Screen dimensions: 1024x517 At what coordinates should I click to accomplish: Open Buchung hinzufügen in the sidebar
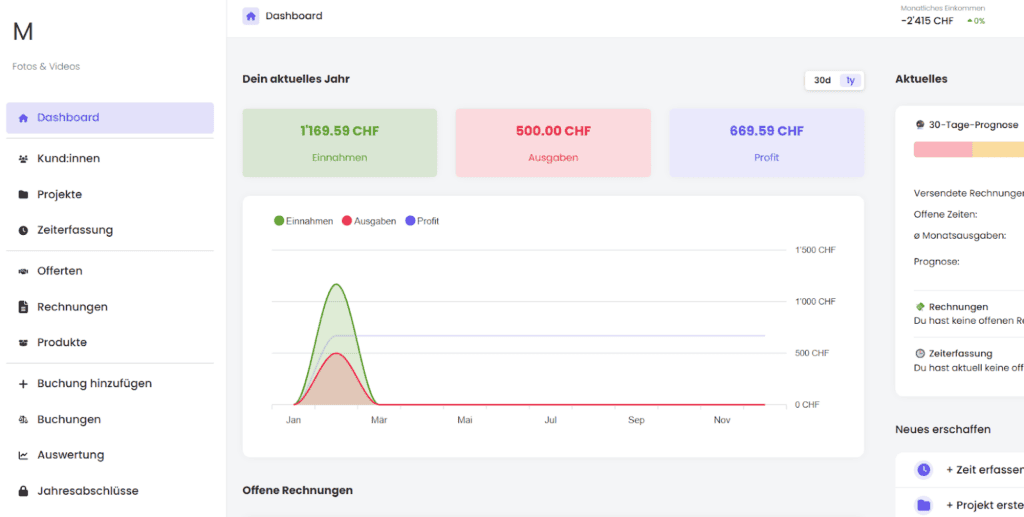94,383
